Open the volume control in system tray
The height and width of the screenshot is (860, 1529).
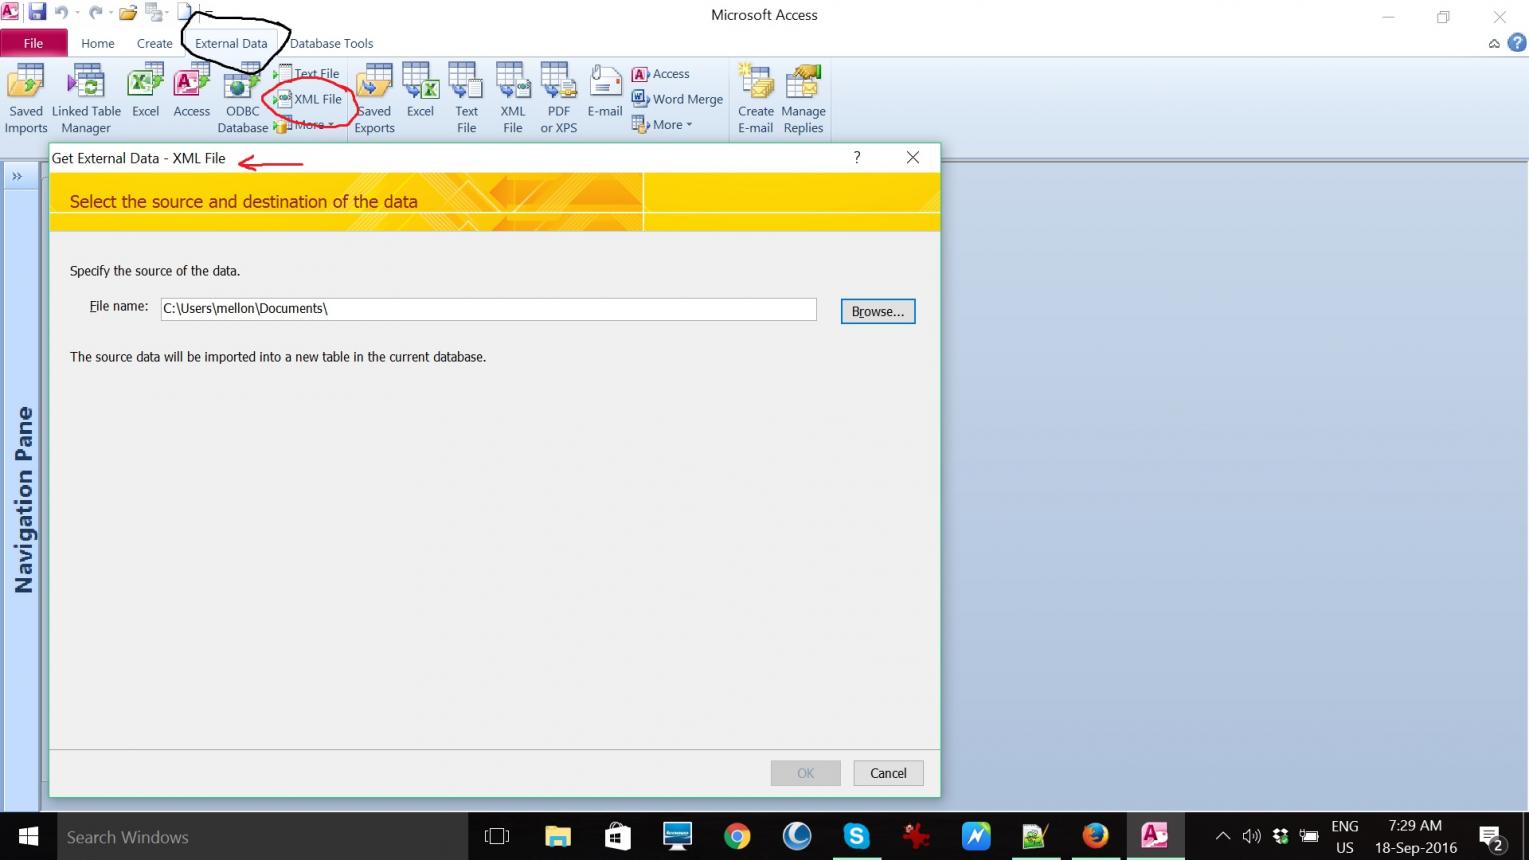click(x=1251, y=836)
